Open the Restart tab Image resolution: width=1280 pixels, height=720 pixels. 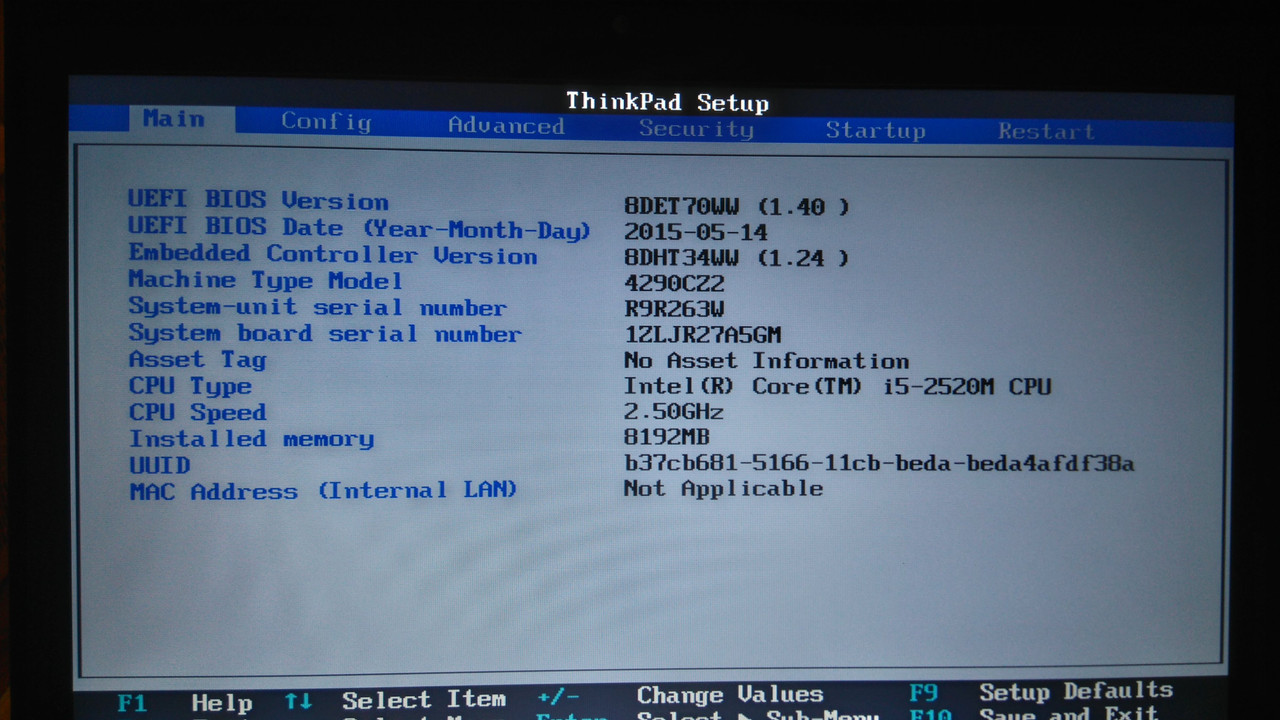1044,131
